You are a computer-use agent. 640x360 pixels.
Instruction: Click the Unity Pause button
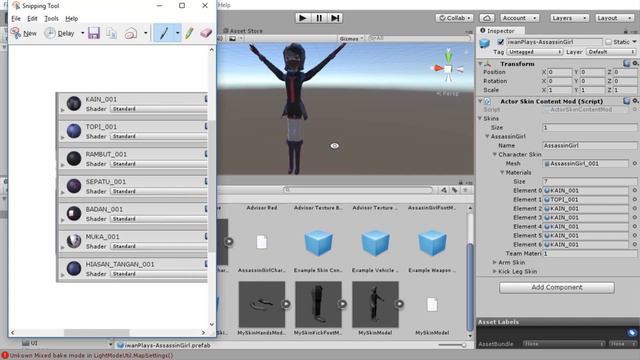[x=319, y=18]
